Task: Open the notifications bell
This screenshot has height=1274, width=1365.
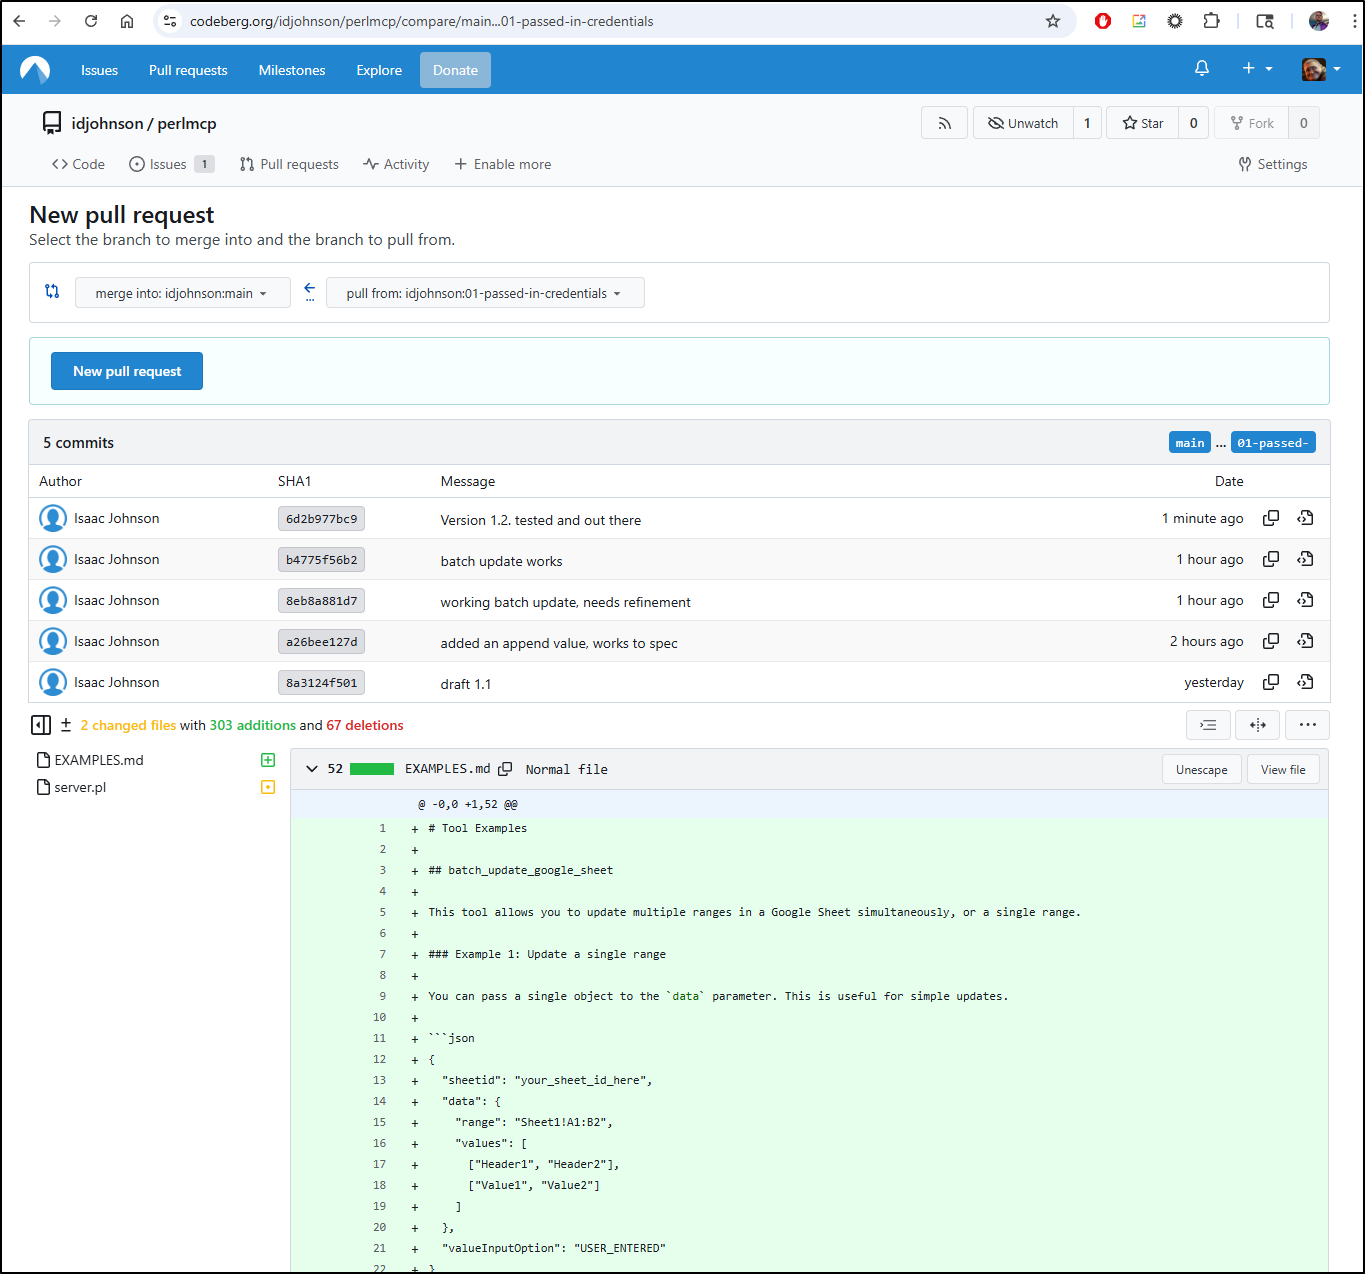Action: [1202, 69]
